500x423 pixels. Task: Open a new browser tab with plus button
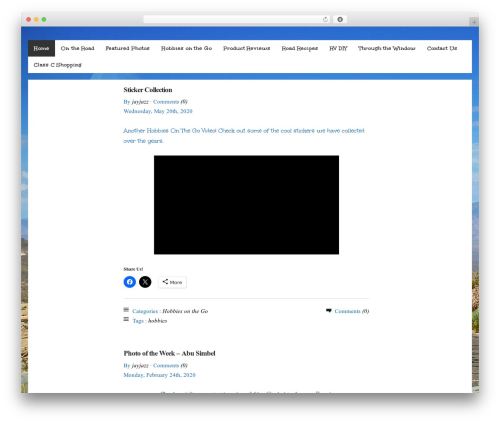474,22
